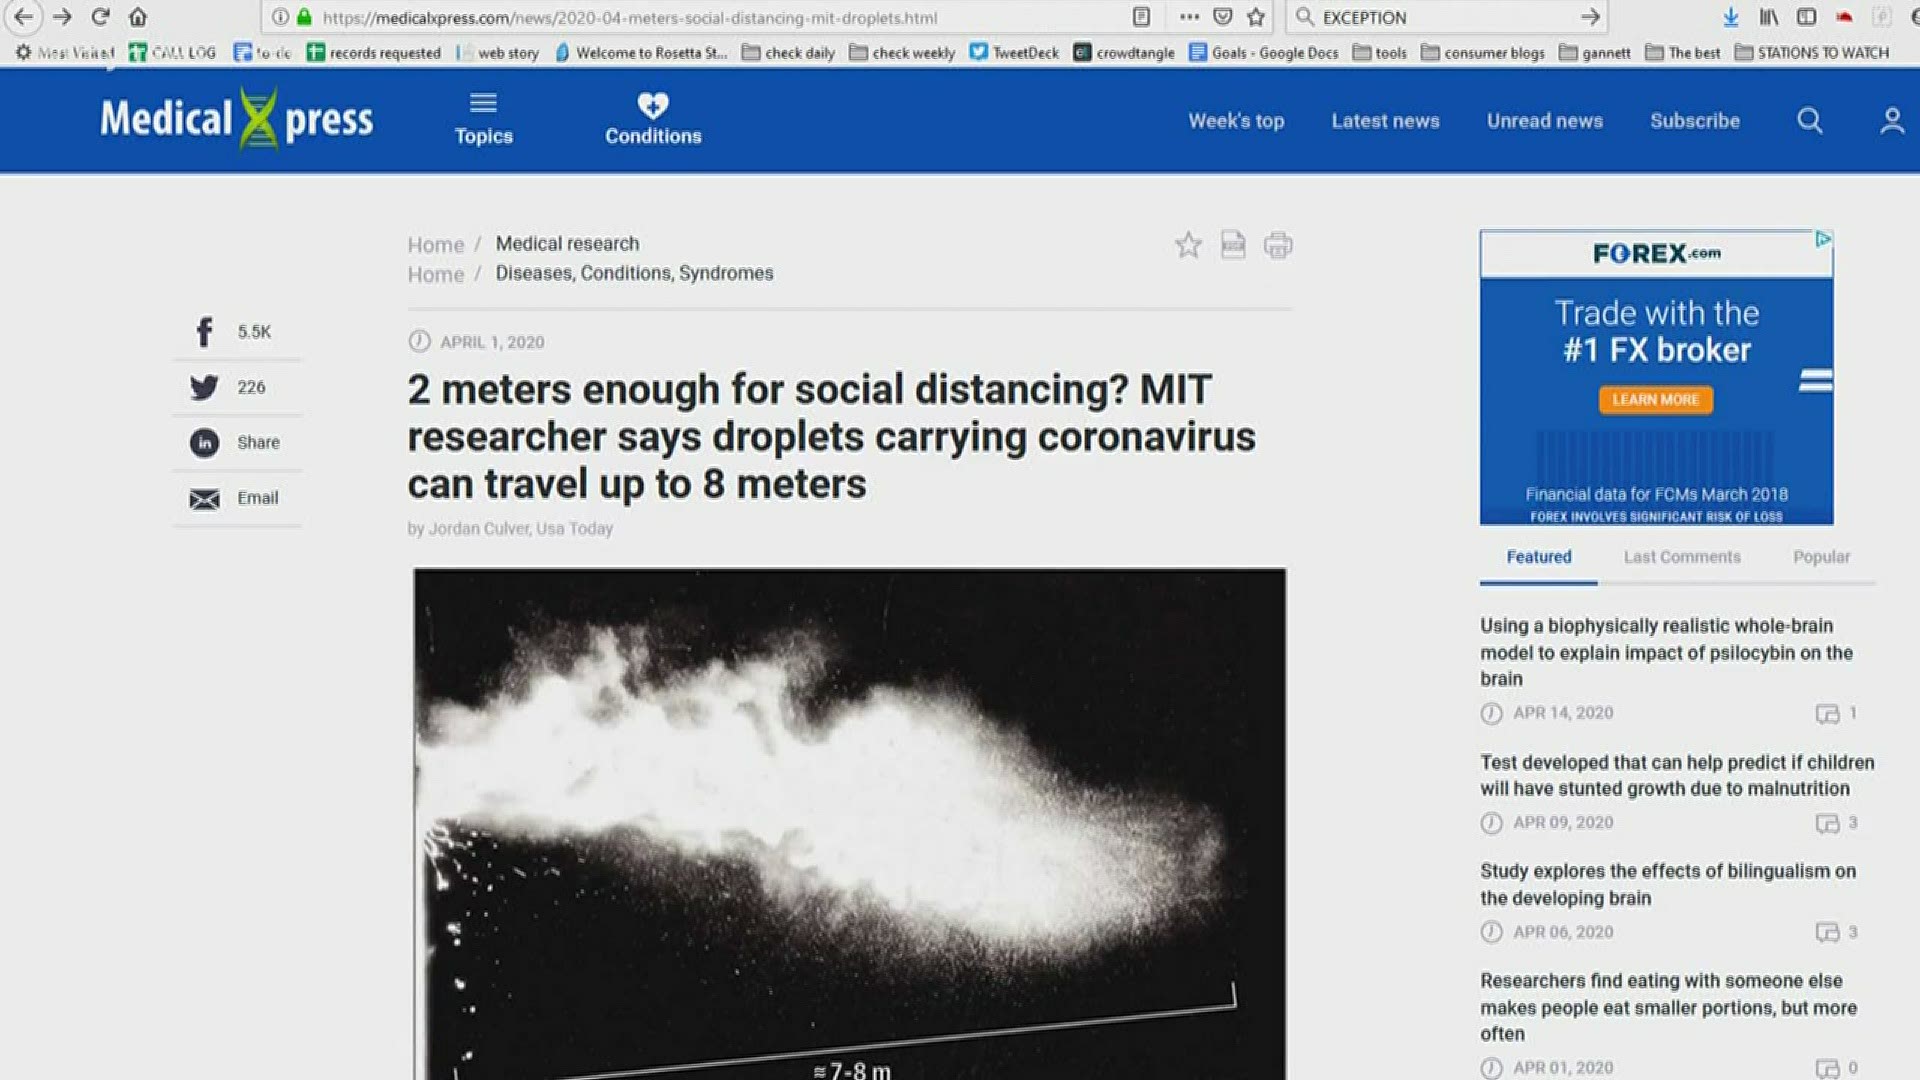Click the droplet cloud article image

(849, 824)
